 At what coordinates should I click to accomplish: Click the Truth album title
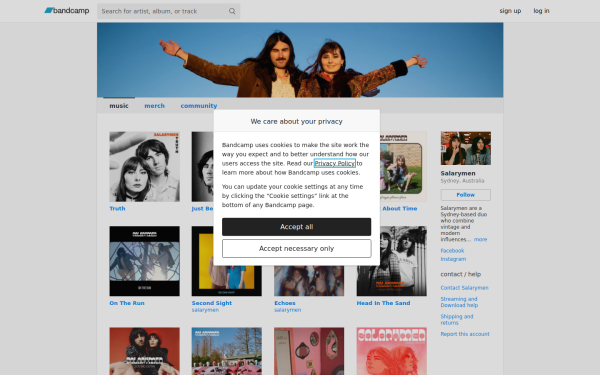tap(117, 209)
